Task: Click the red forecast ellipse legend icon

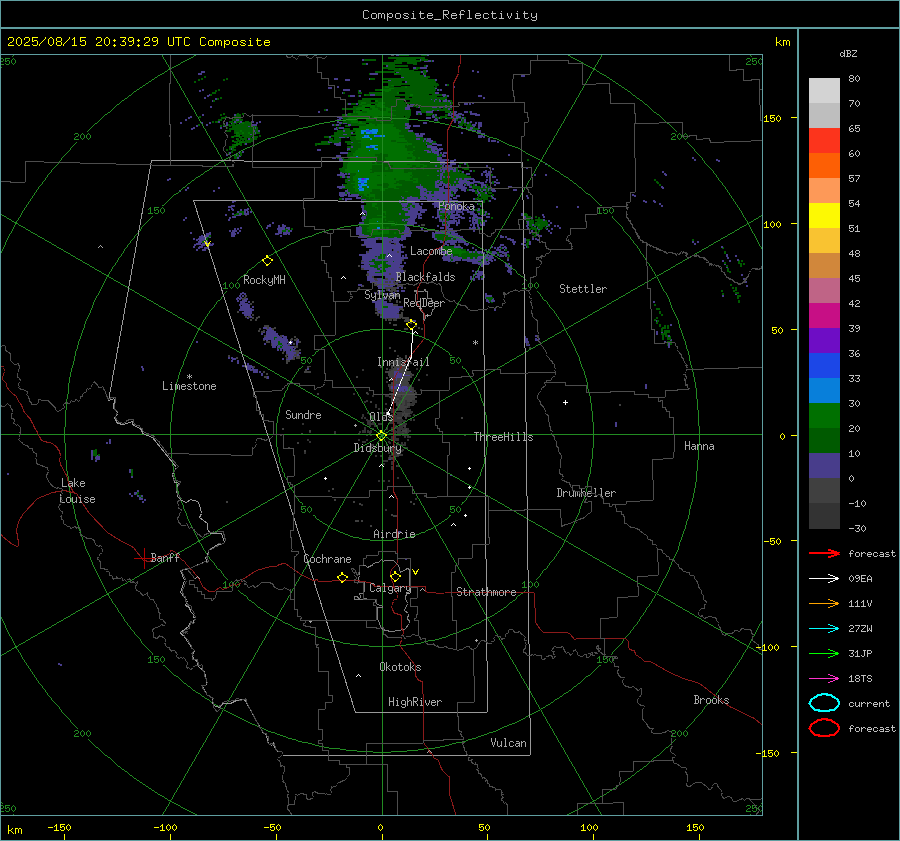Action: pyautogui.click(x=824, y=728)
